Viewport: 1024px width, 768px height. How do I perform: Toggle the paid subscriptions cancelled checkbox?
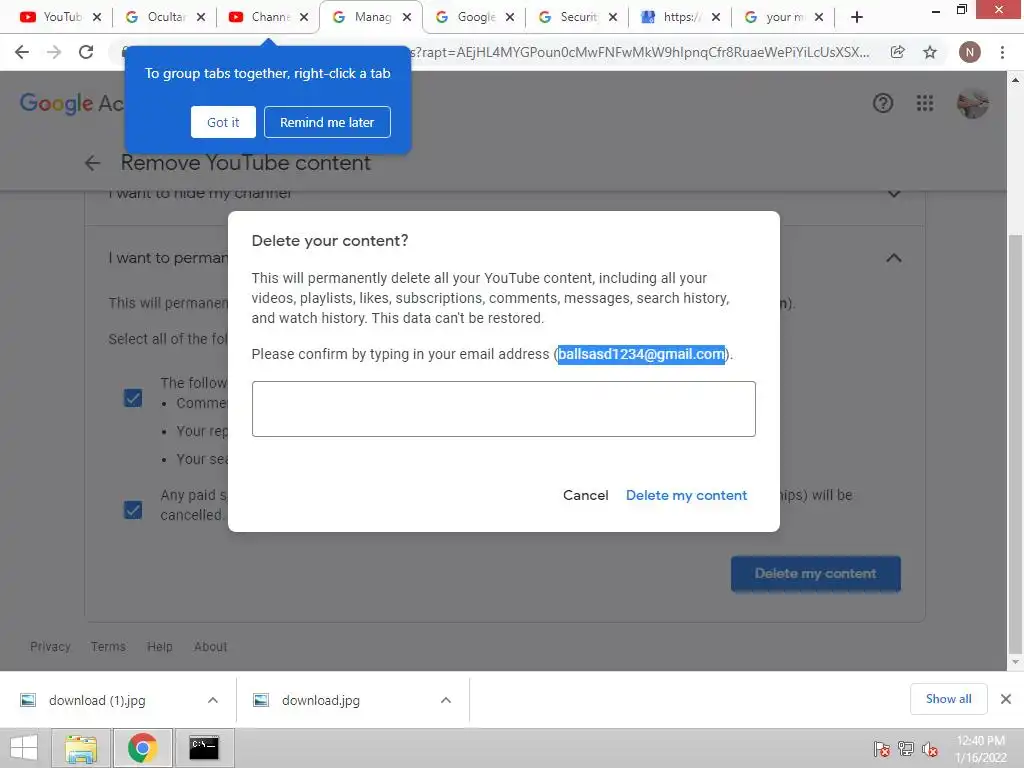133,509
